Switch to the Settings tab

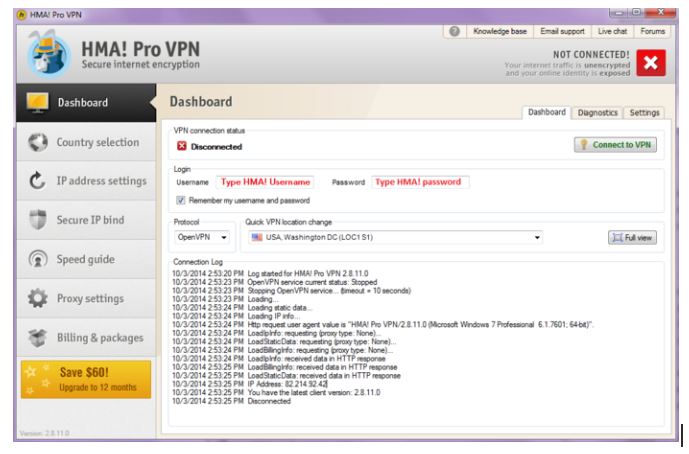click(644, 113)
